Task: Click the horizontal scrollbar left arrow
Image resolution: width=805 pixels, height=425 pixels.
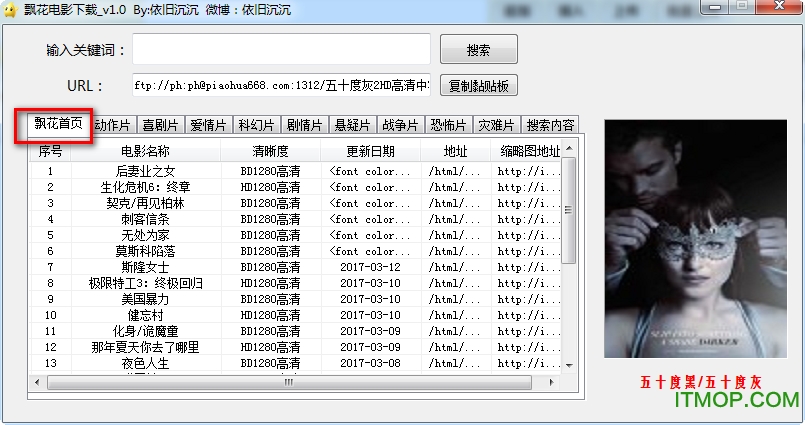Action: [37, 382]
